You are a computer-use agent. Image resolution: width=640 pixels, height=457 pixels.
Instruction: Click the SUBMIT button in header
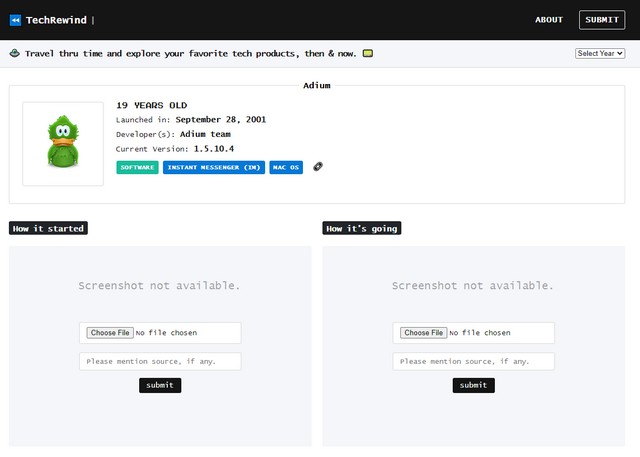(x=602, y=20)
